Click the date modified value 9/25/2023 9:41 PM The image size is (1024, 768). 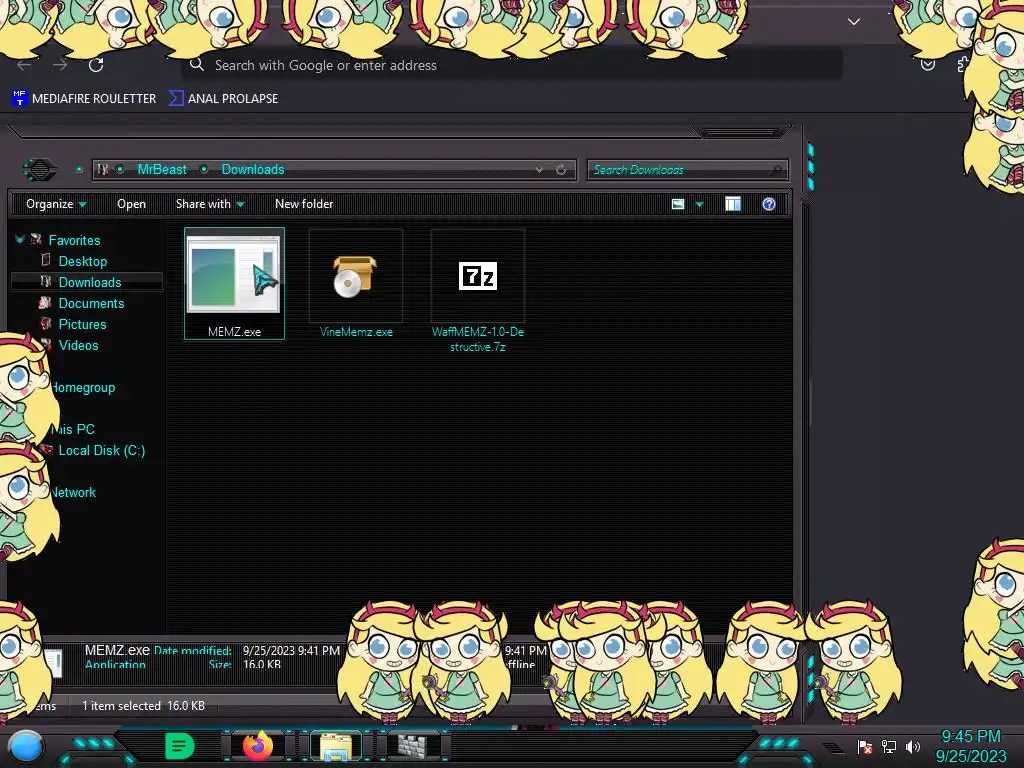[x=291, y=650]
